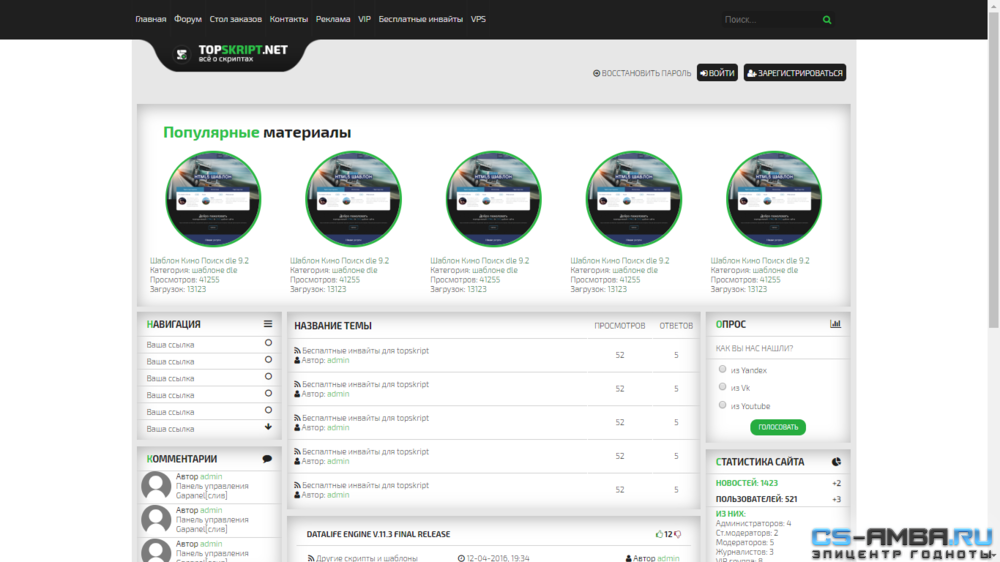The height and width of the screenshot is (562, 1000).
Task: Click in the Поиск search field
Action: click(770, 20)
